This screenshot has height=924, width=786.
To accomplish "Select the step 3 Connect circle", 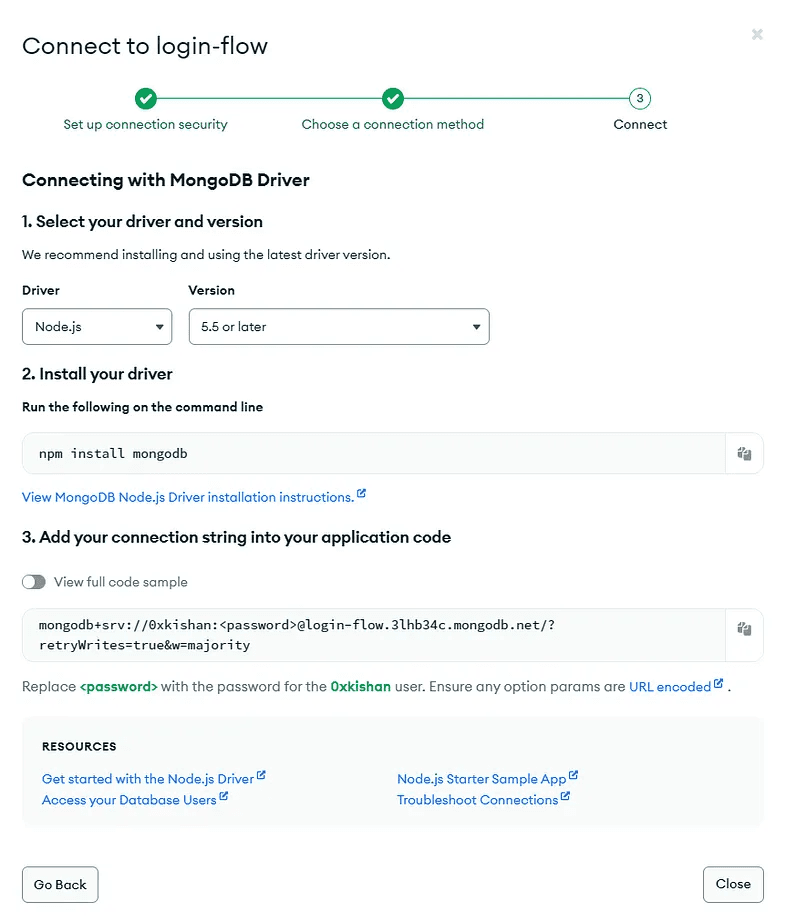I will tap(640, 98).
